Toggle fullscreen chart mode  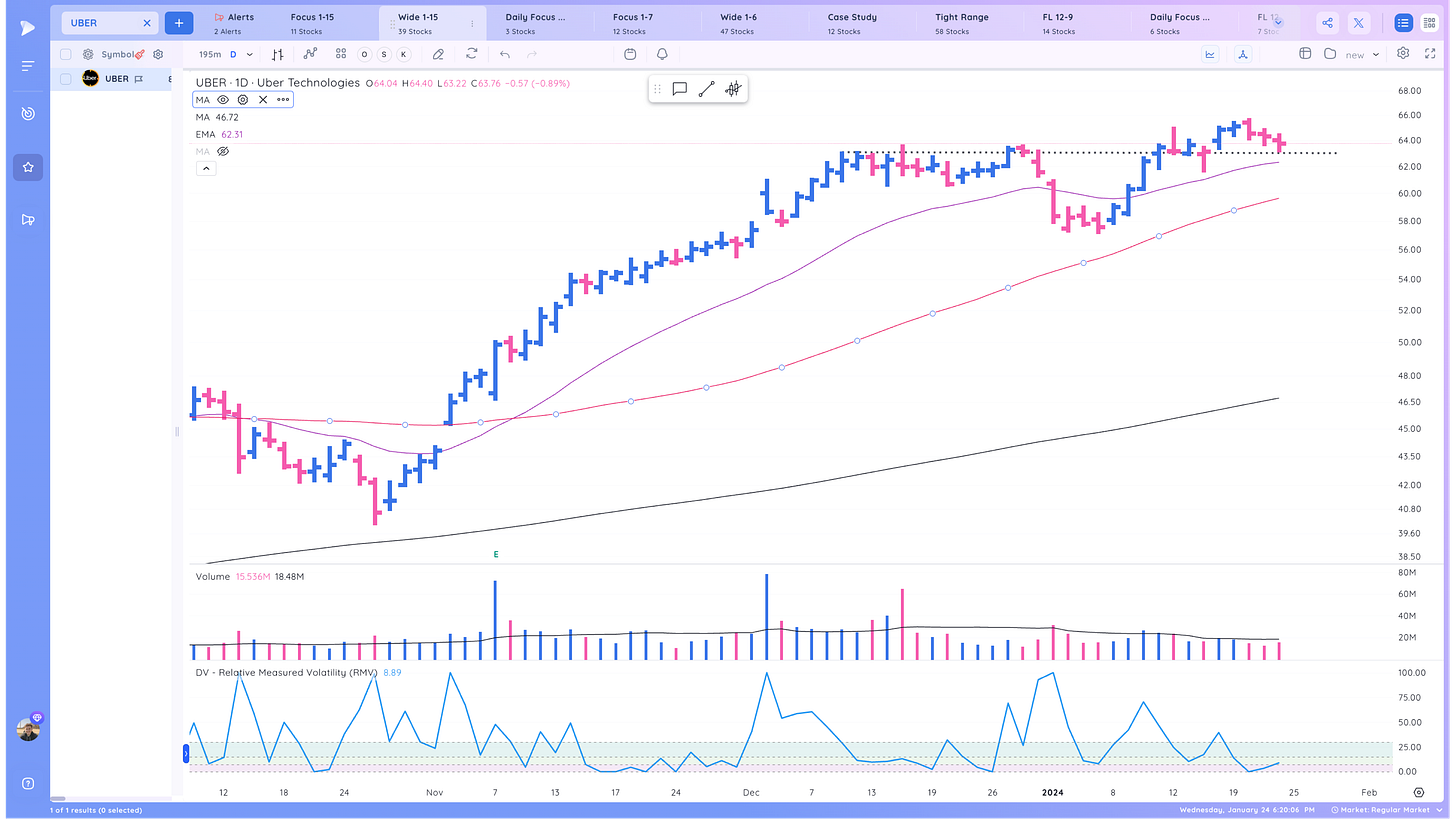tap(1430, 54)
